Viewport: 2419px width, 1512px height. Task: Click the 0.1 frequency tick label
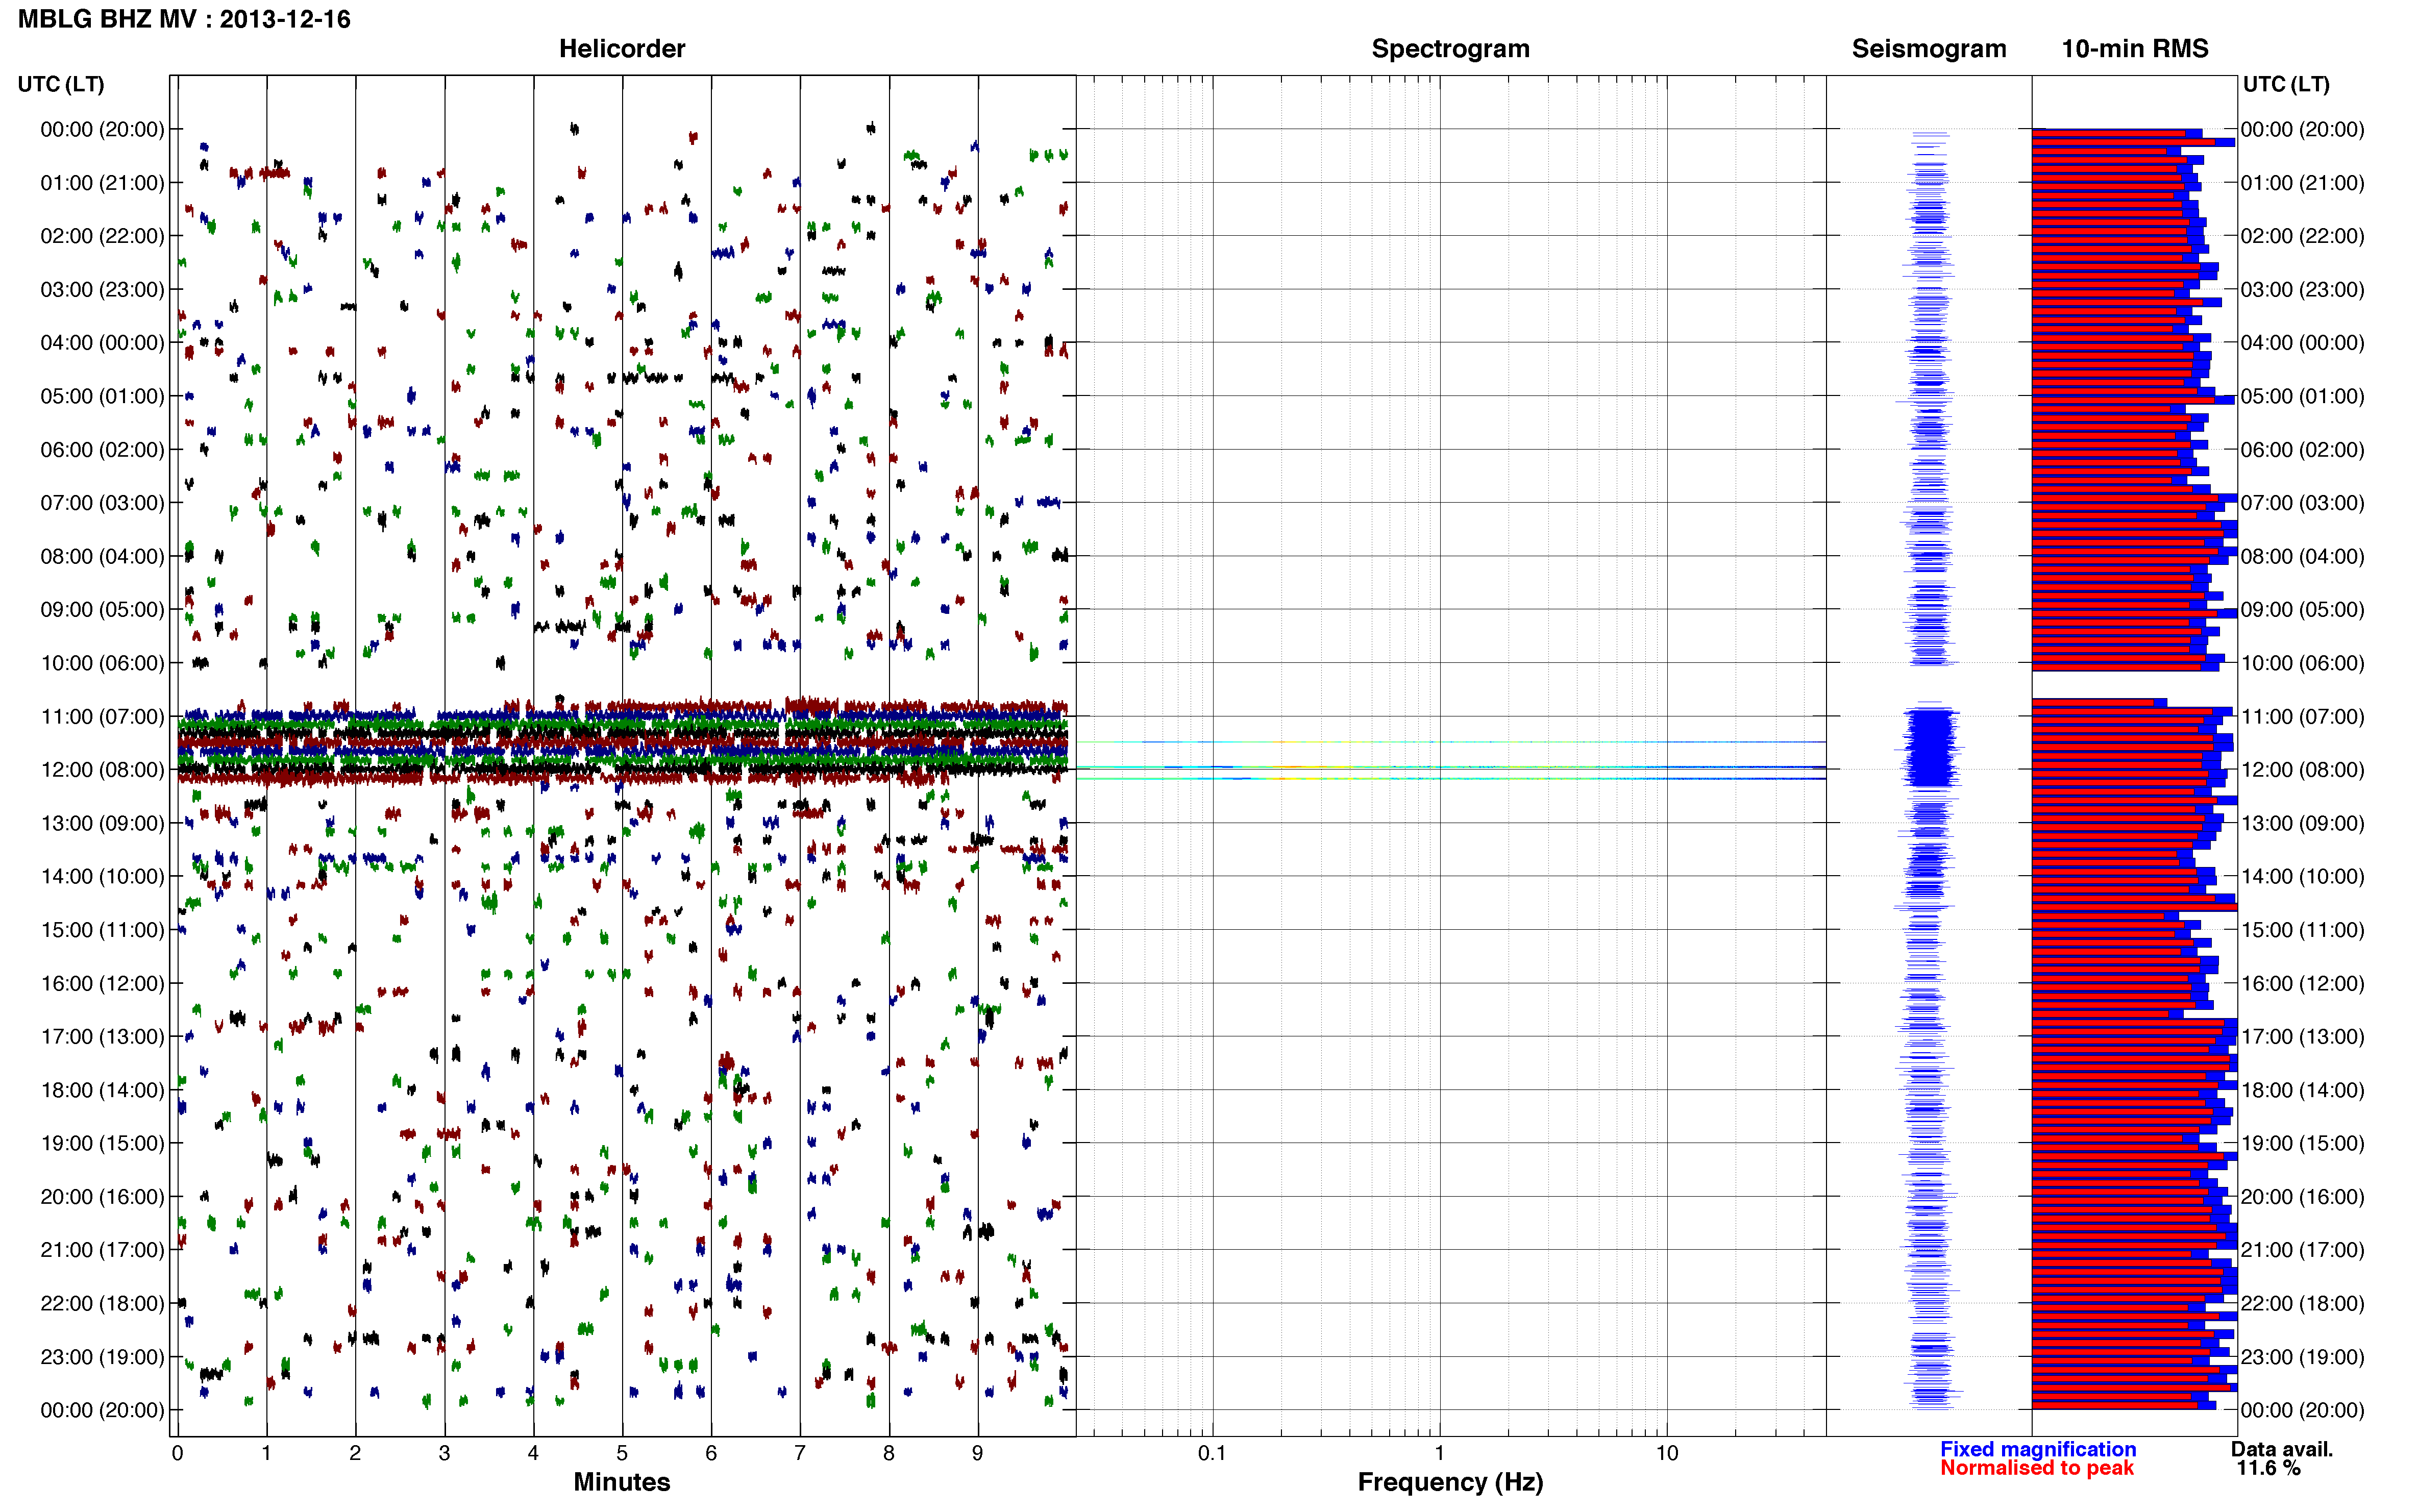pyautogui.click(x=1212, y=1453)
